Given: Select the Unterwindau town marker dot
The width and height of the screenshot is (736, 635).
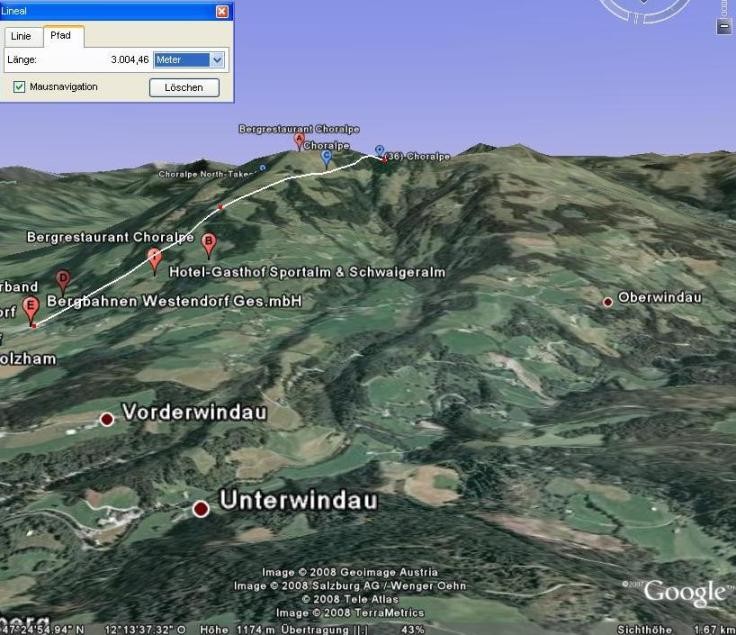Looking at the screenshot, I should pos(201,509).
